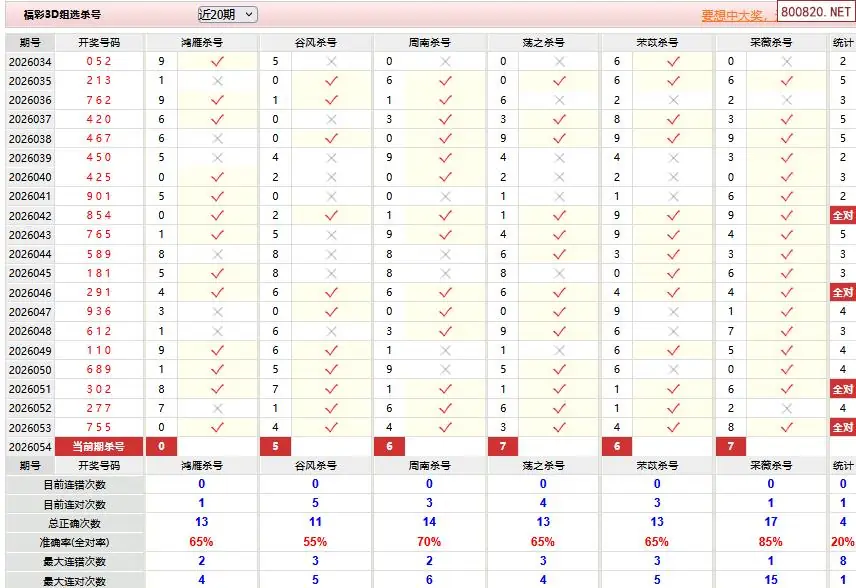
Task: Click the 准确率(全对率) row label
Action: [72, 542]
